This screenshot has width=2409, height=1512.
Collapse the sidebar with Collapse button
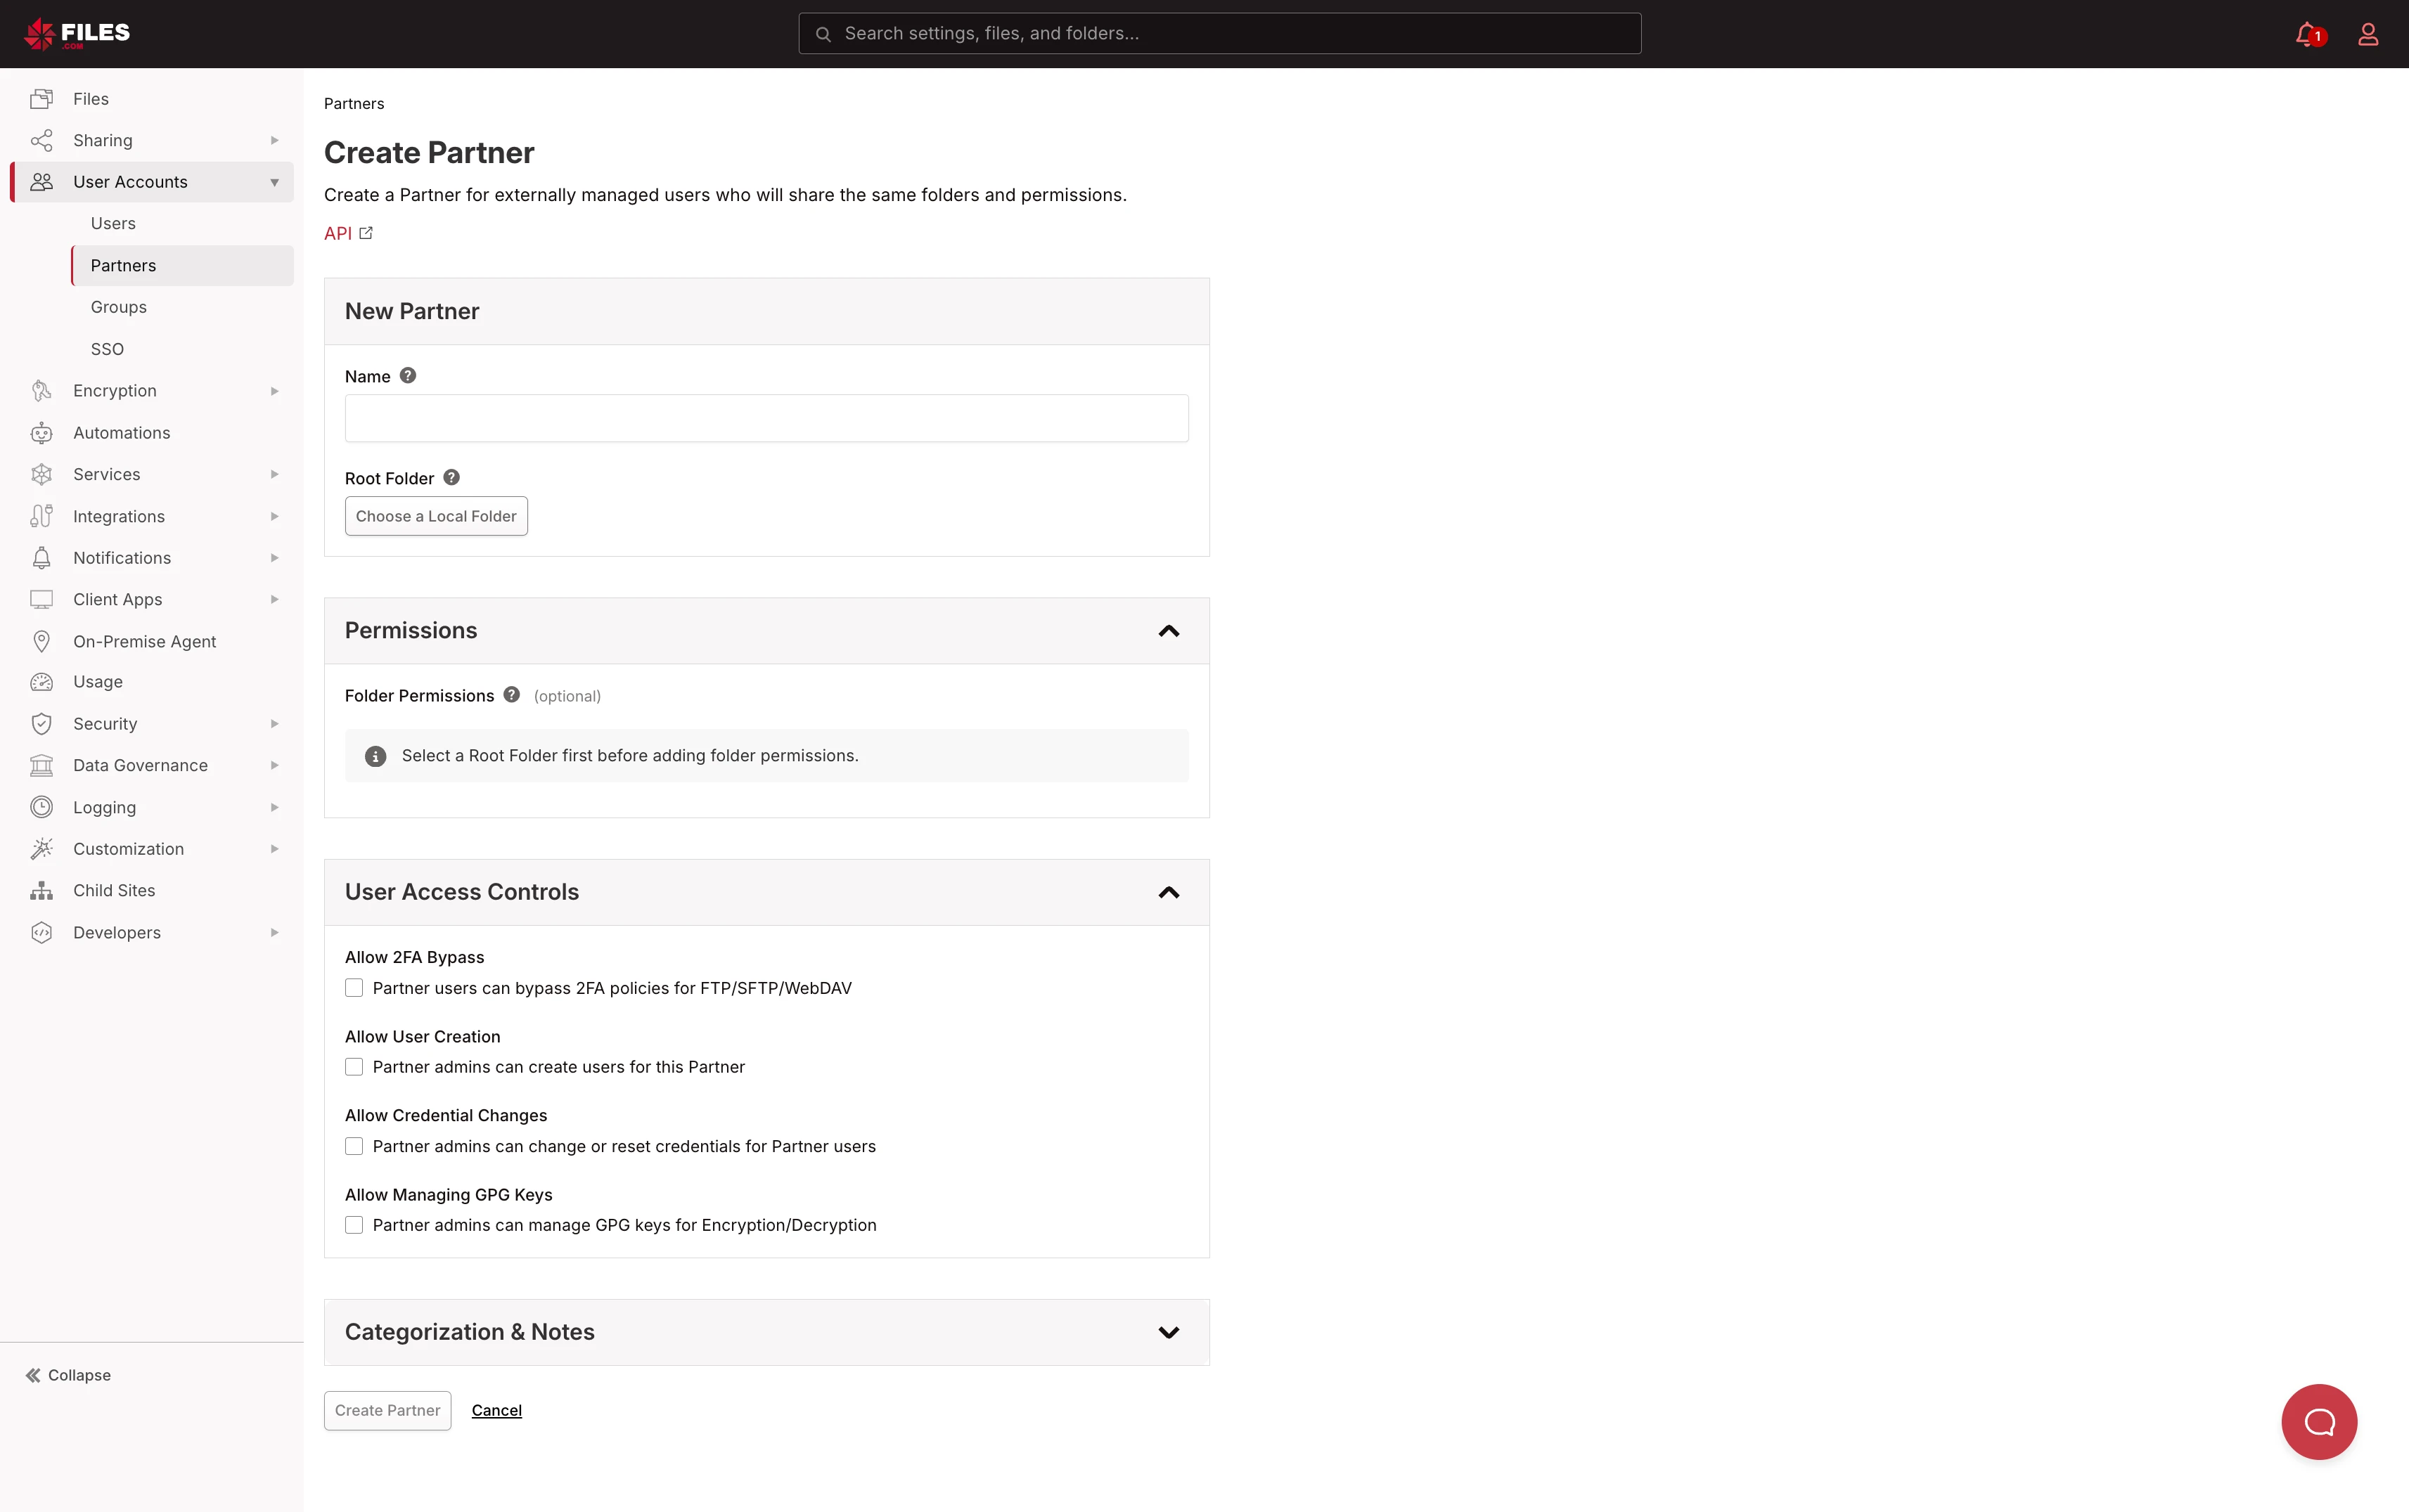[x=68, y=1375]
